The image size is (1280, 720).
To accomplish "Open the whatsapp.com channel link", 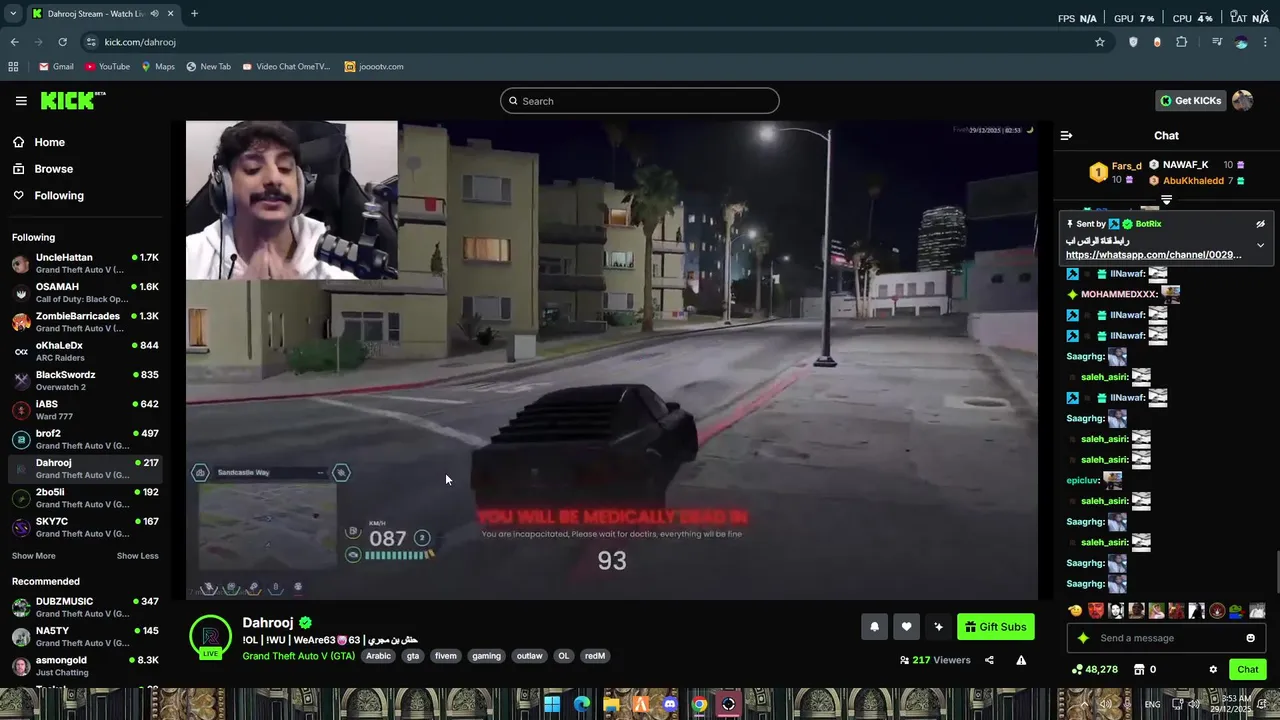I will (x=1153, y=255).
